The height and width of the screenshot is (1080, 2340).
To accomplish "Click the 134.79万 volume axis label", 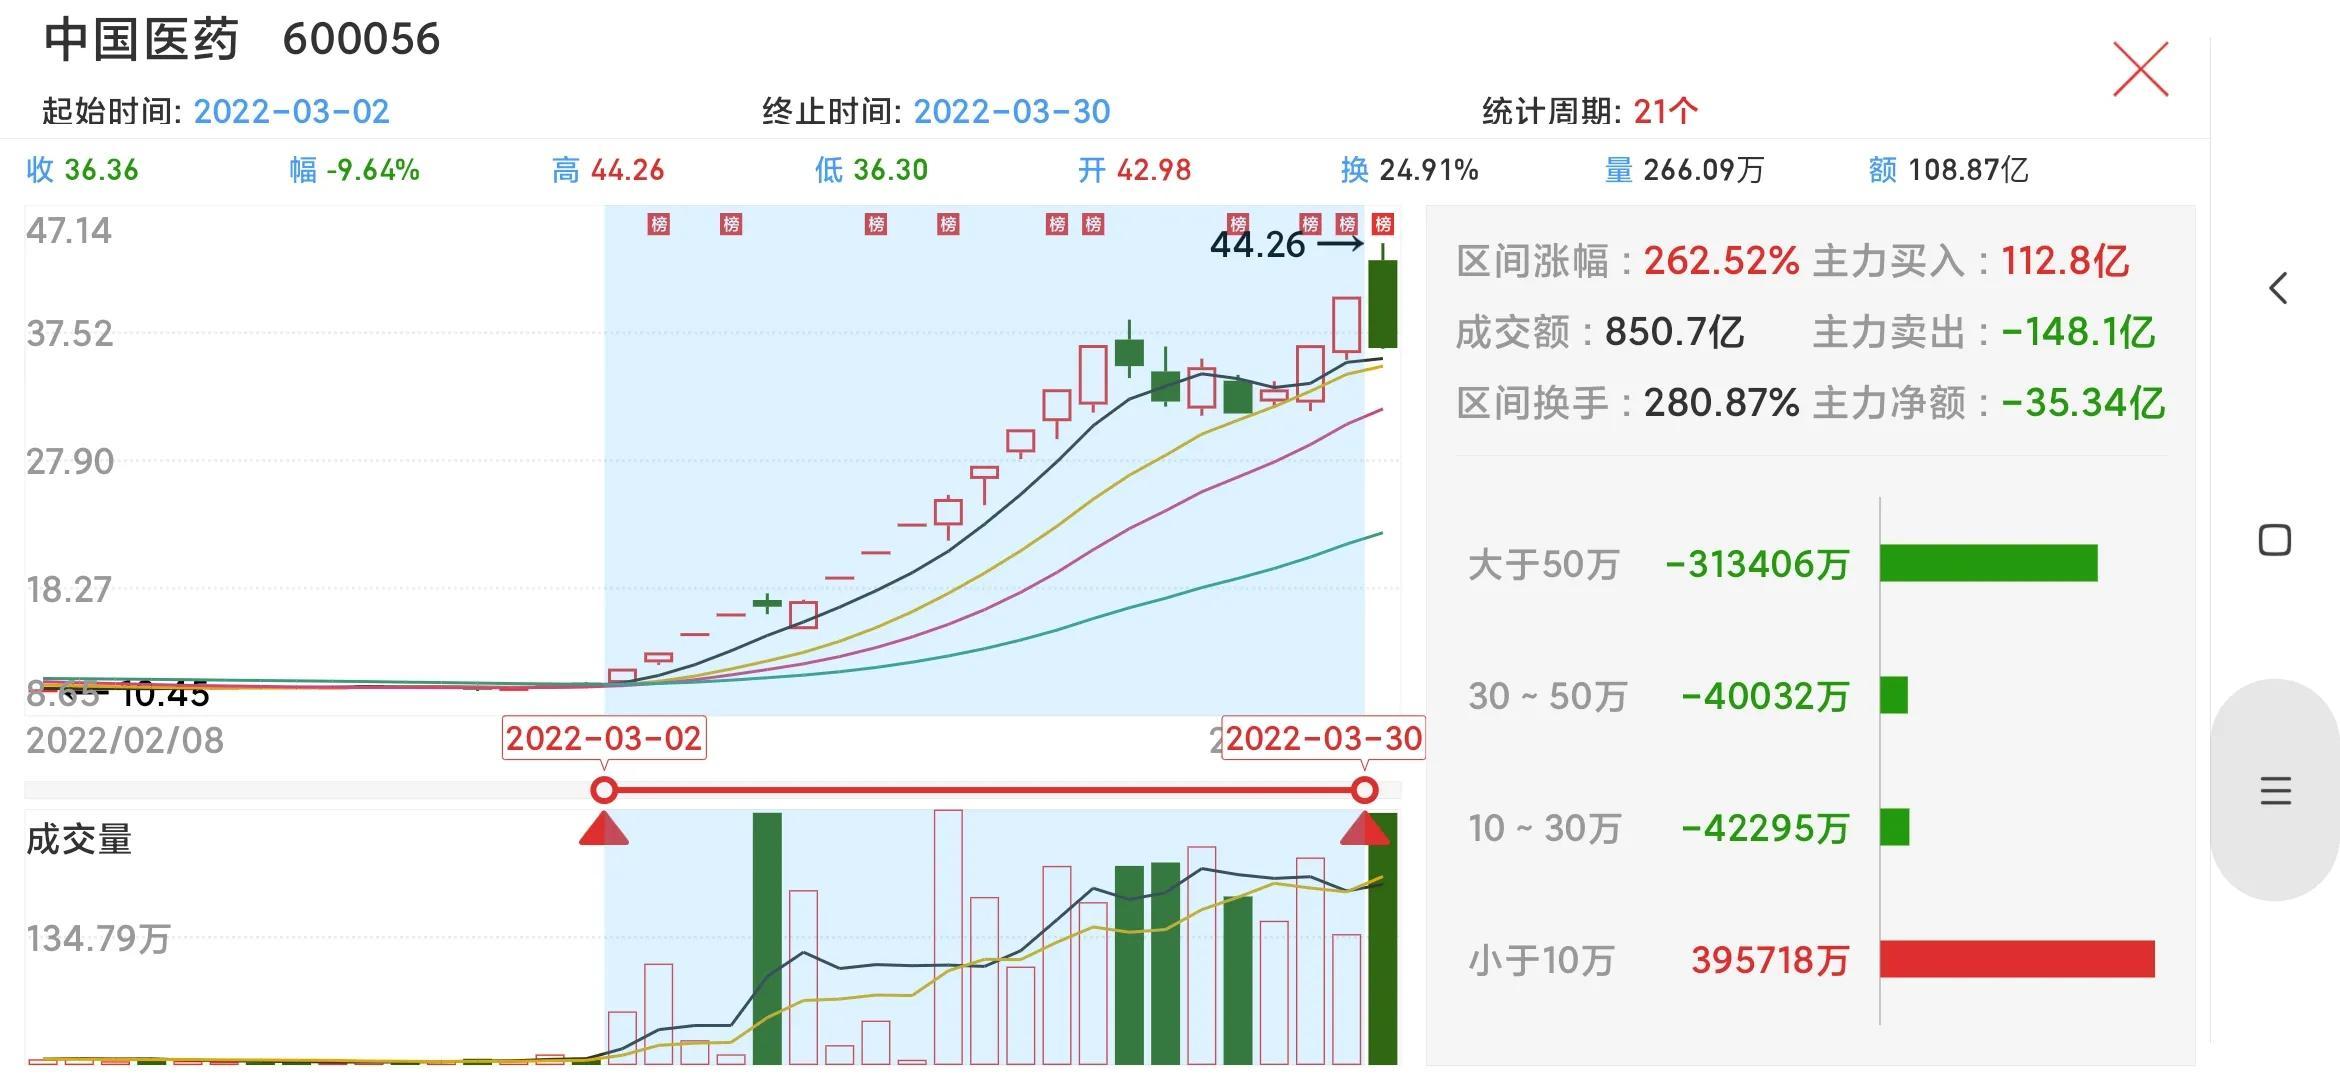I will coord(98,939).
